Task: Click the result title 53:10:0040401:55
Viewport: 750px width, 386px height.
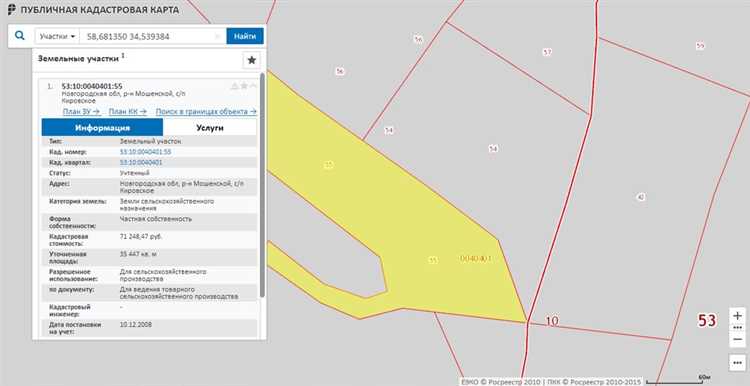Action: coord(92,86)
